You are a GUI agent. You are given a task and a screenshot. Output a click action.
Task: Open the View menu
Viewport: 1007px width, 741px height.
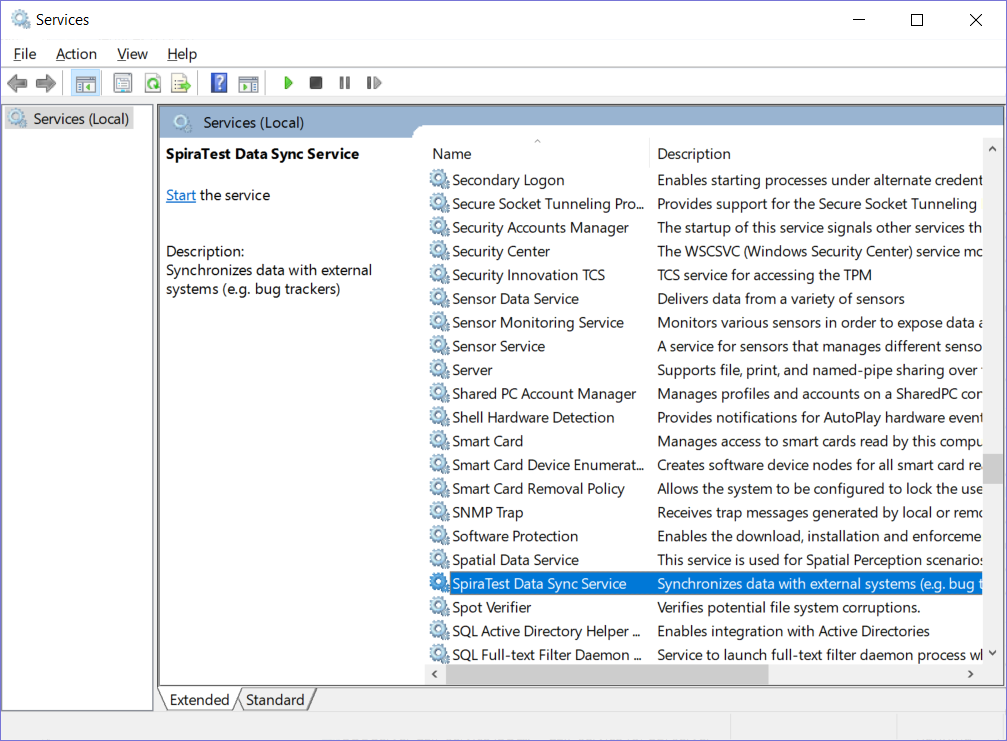point(132,54)
